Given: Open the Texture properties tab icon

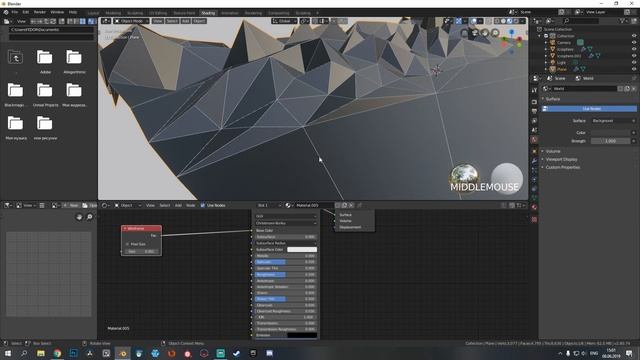Looking at the screenshot, I should [534, 219].
